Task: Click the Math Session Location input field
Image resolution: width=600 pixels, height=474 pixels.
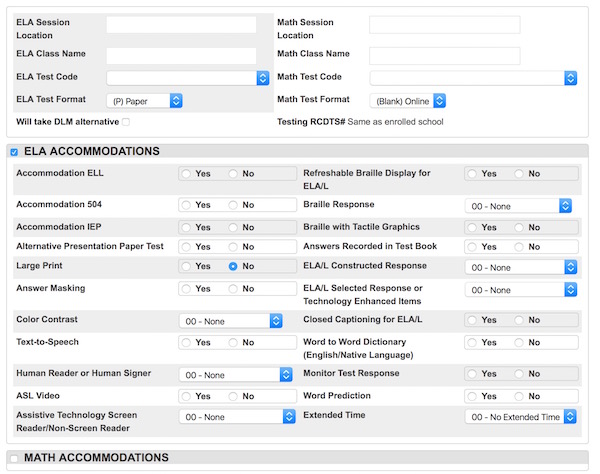Action: [445, 25]
